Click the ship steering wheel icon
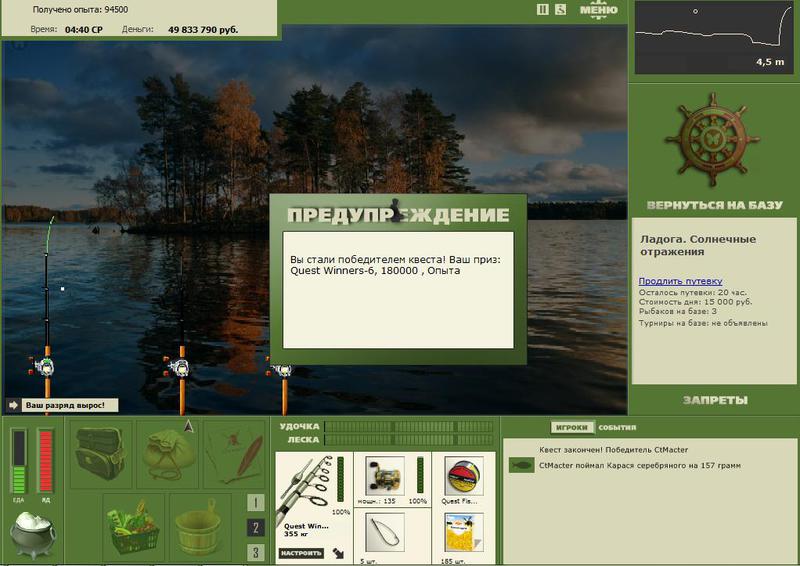 click(x=713, y=140)
